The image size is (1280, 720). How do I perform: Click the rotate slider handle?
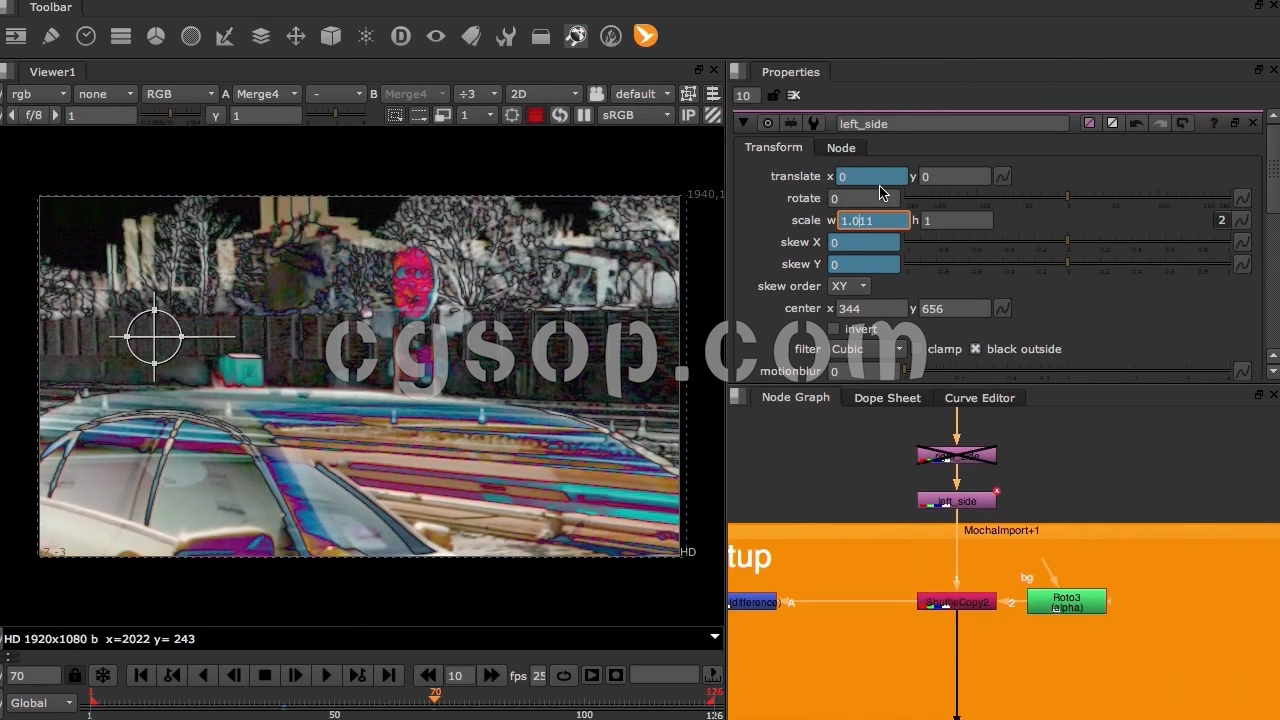(1067, 197)
